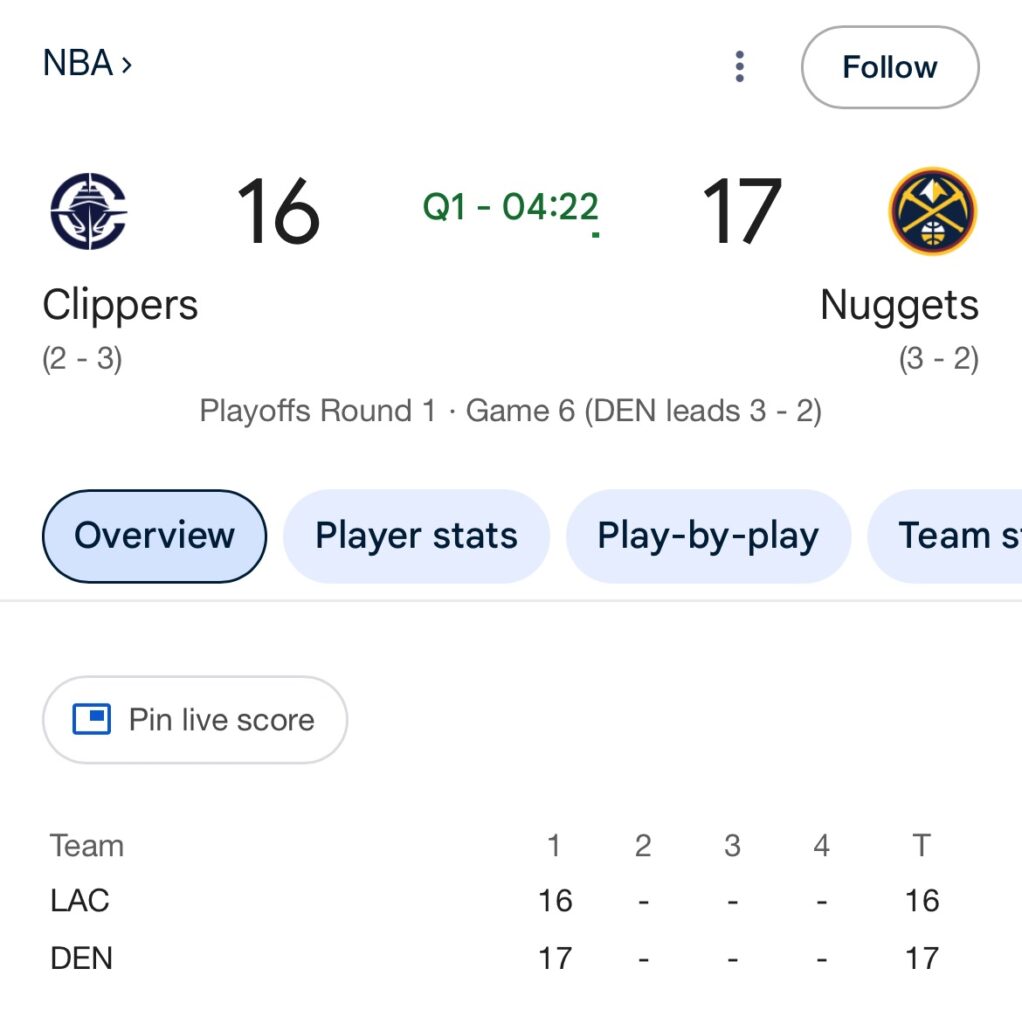Click Nuggets score of 17

point(740,211)
